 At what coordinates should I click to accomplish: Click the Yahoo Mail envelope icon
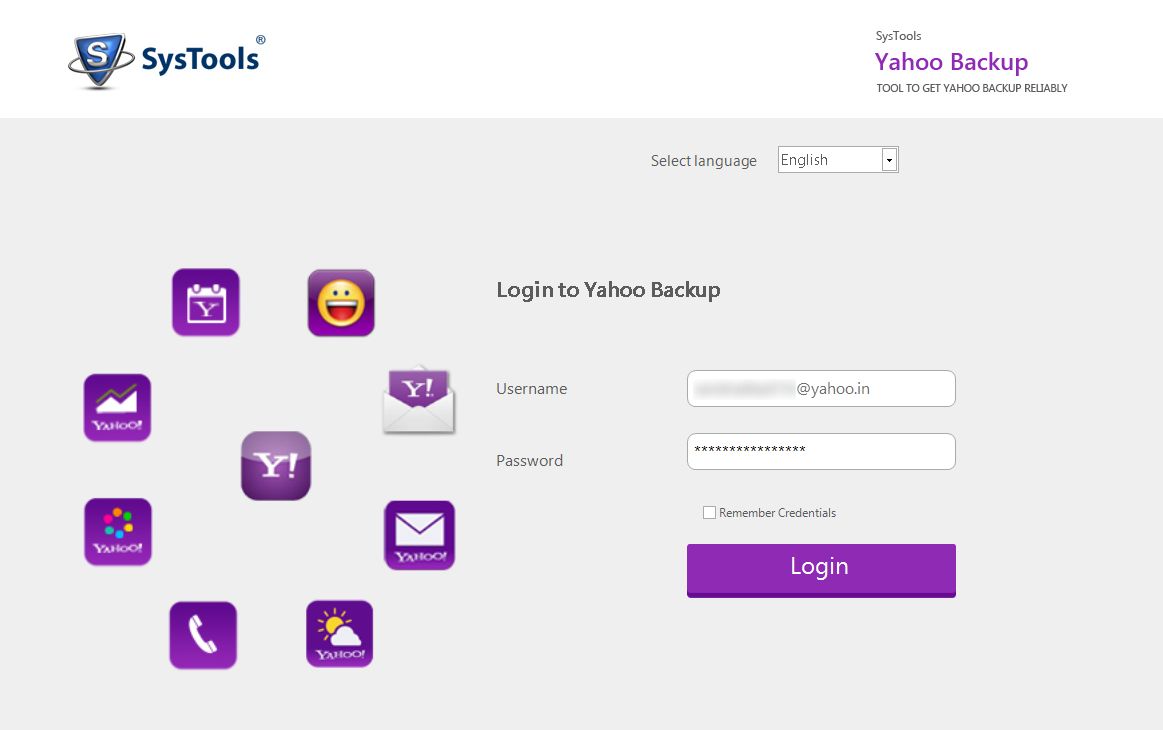pyautogui.click(x=419, y=534)
